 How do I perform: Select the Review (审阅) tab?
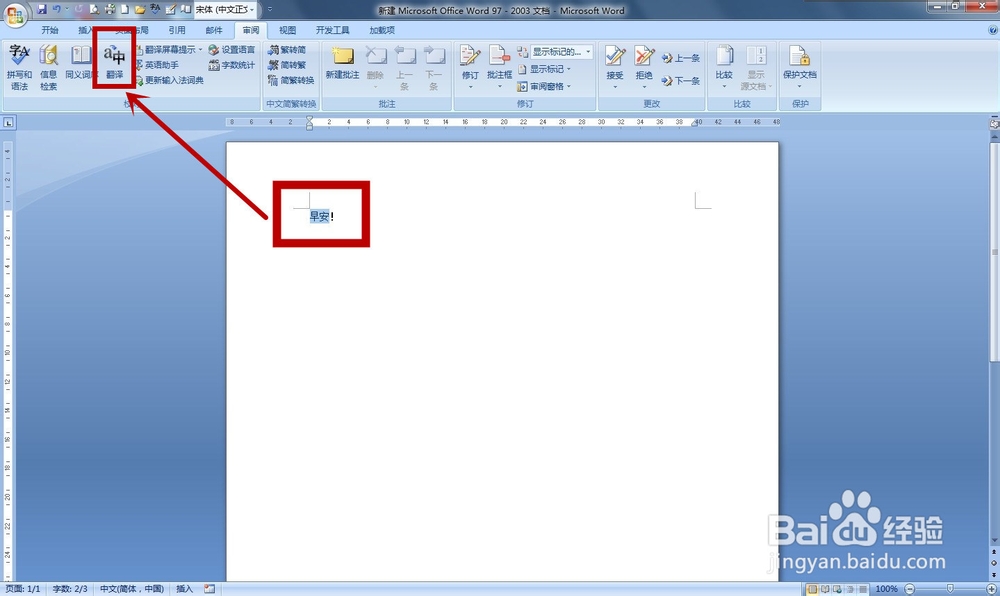tap(251, 30)
